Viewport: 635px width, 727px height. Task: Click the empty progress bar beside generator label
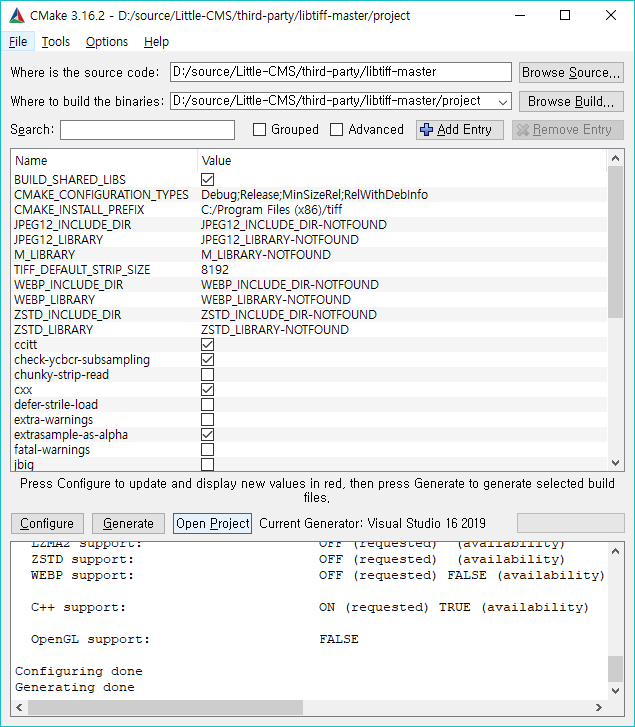pyautogui.click(x=571, y=523)
